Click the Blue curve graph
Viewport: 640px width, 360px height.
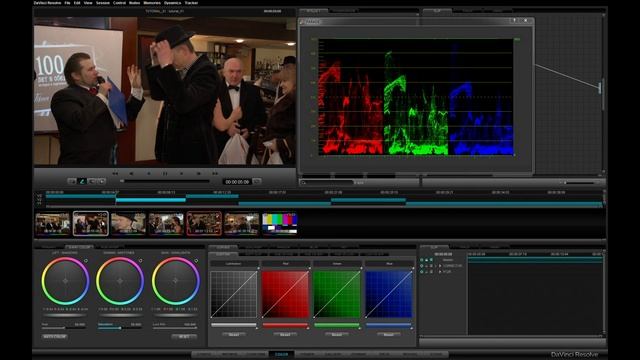pos(389,294)
